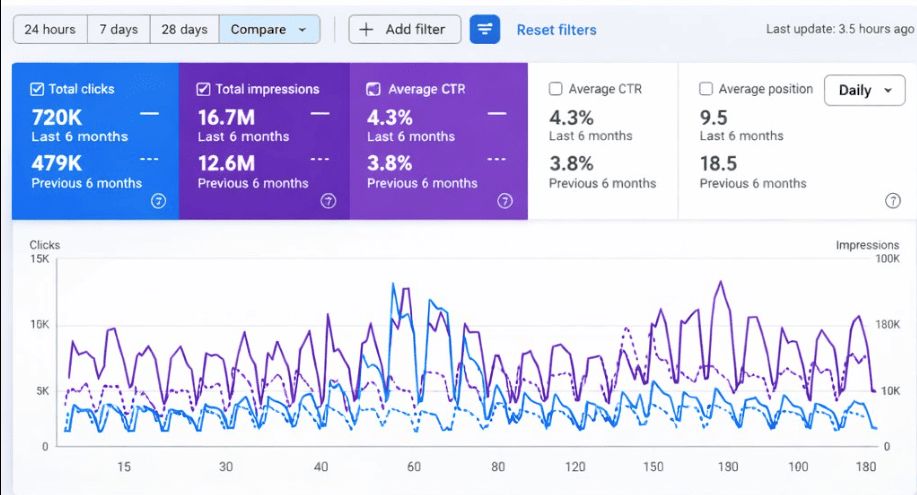The height and width of the screenshot is (495, 917).
Task: Open help for the Total impressions card
Action: pos(328,201)
